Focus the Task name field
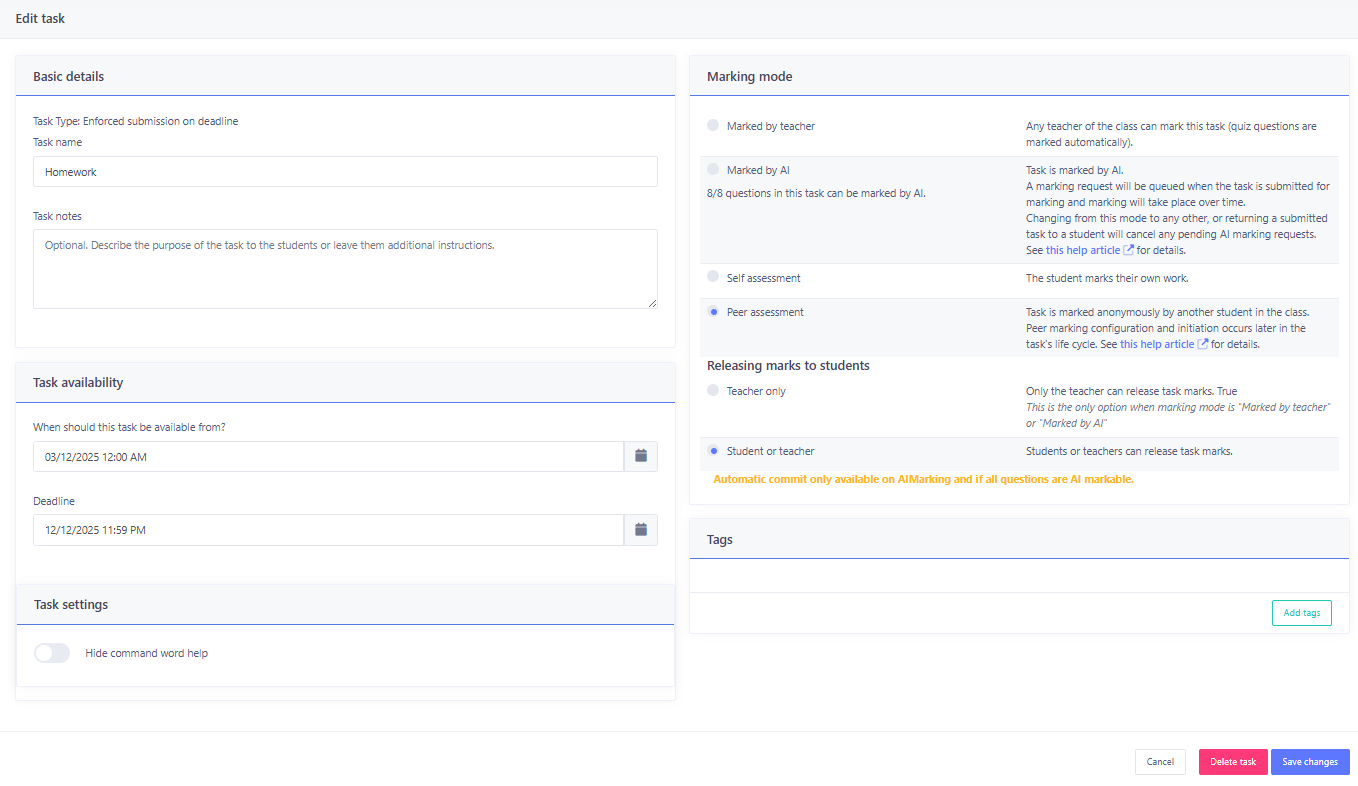This screenshot has height=786, width=1358. point(345,172)
